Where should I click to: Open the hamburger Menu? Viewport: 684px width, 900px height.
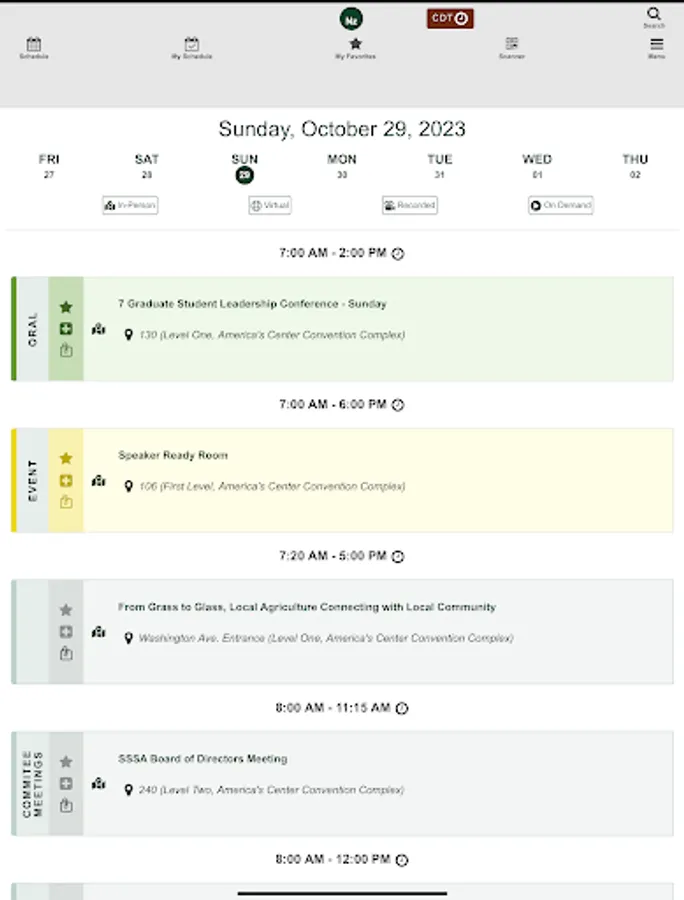656,47
